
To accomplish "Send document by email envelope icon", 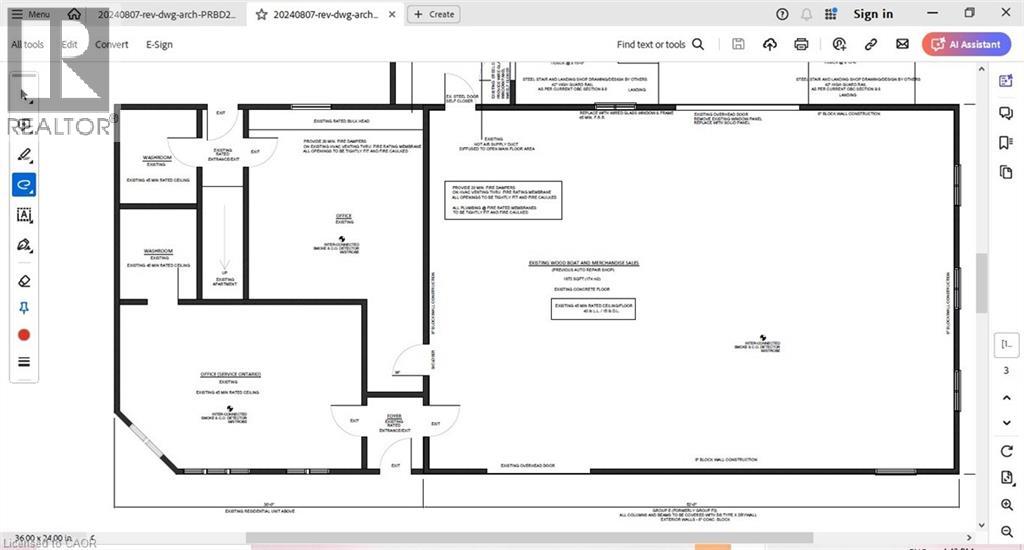I will pos(902,44).
